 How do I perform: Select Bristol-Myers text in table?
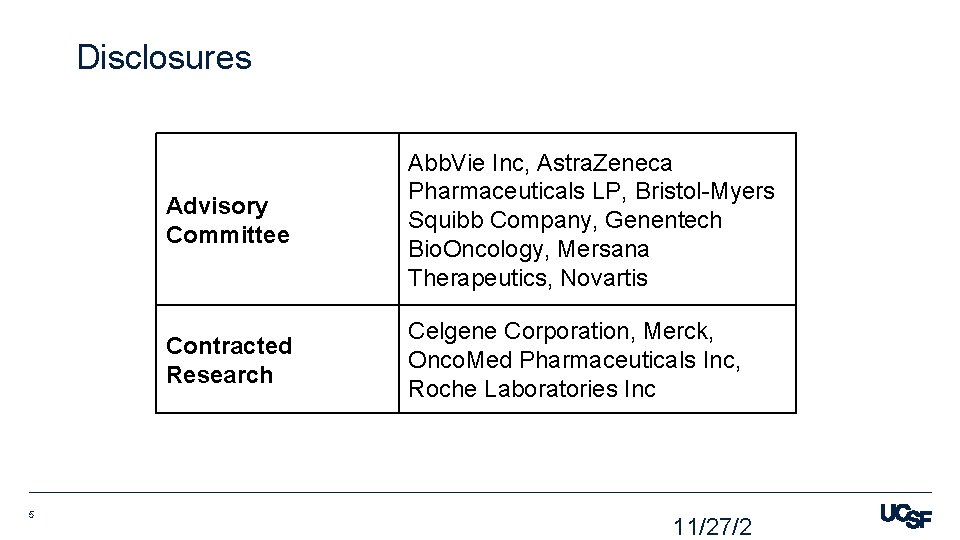pos(705,191)
